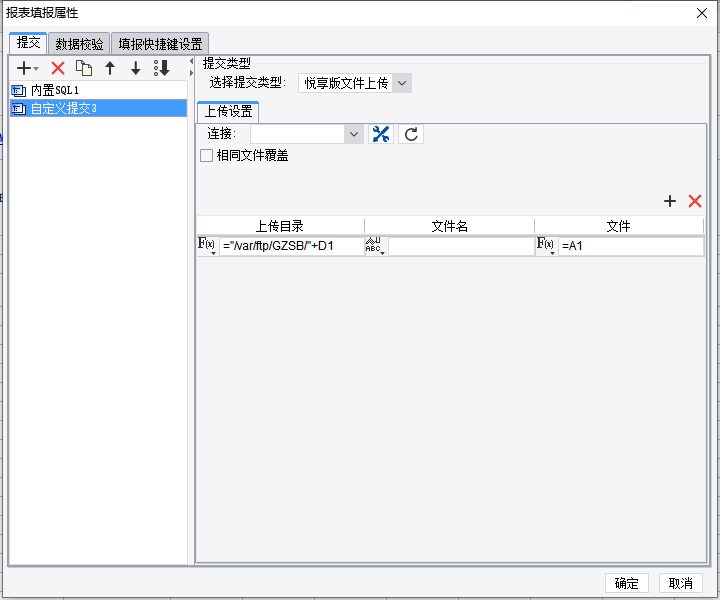Open connection settings wrench icon
This screenshot has height=600, width=720.
click(381, 134)
